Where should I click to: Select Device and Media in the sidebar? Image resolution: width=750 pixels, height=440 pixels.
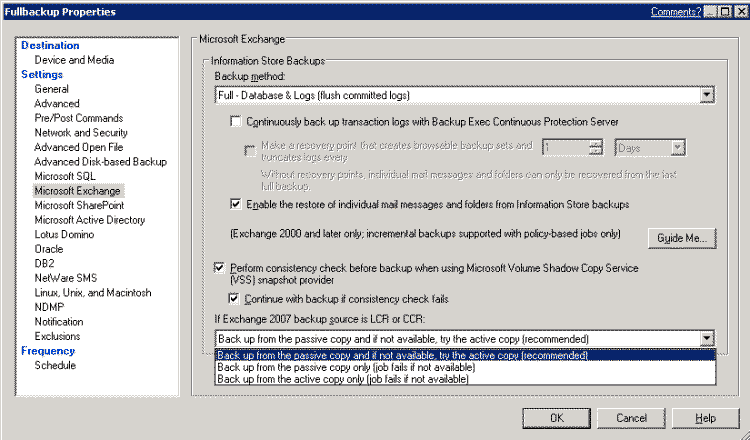pos(74,60)
